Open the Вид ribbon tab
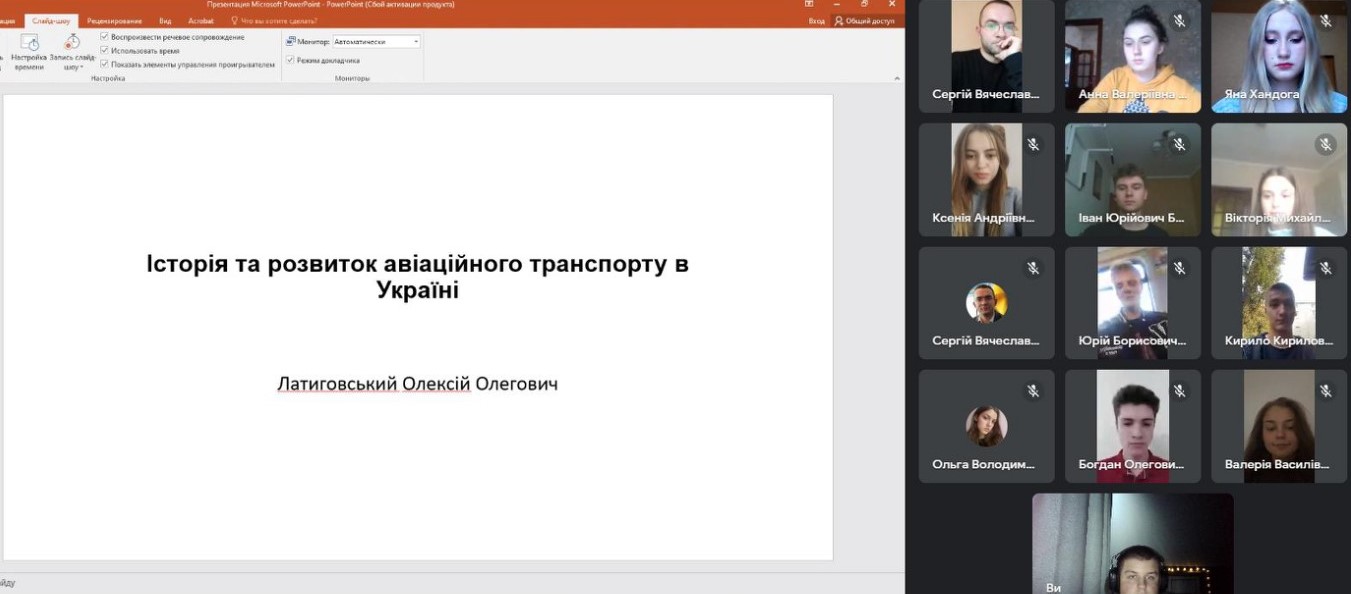The height and width of the screenshot is (594, 1351). click(x=165, y=20)
